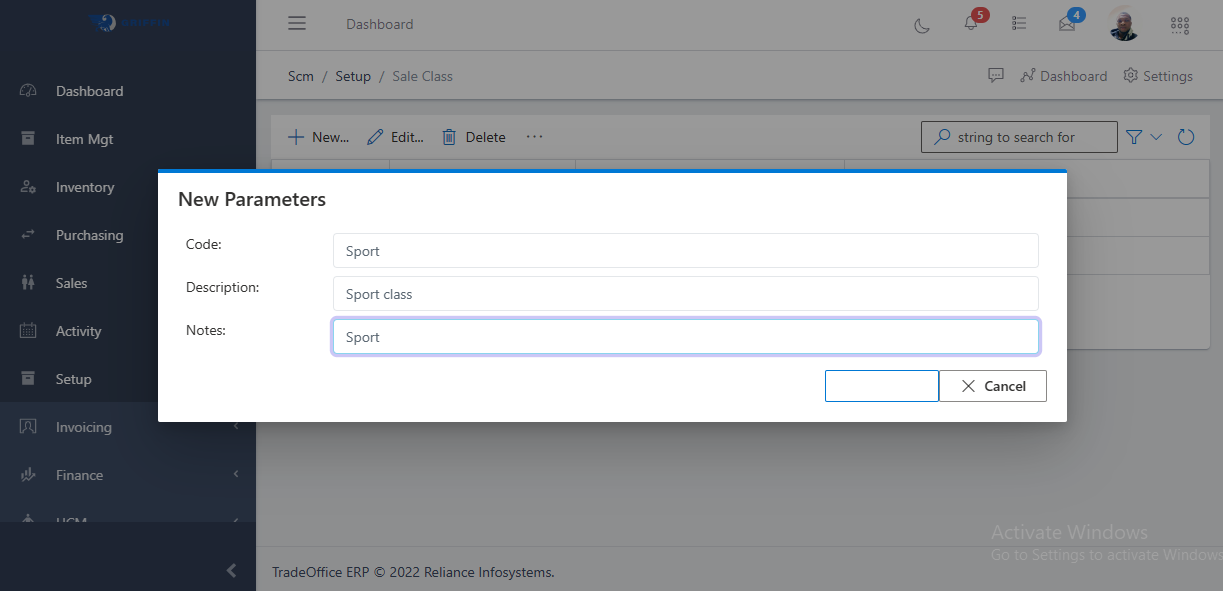The image size is (1223, 591).
Task: Click the Dashboard speedometer icon
Action: coord(28,91)
